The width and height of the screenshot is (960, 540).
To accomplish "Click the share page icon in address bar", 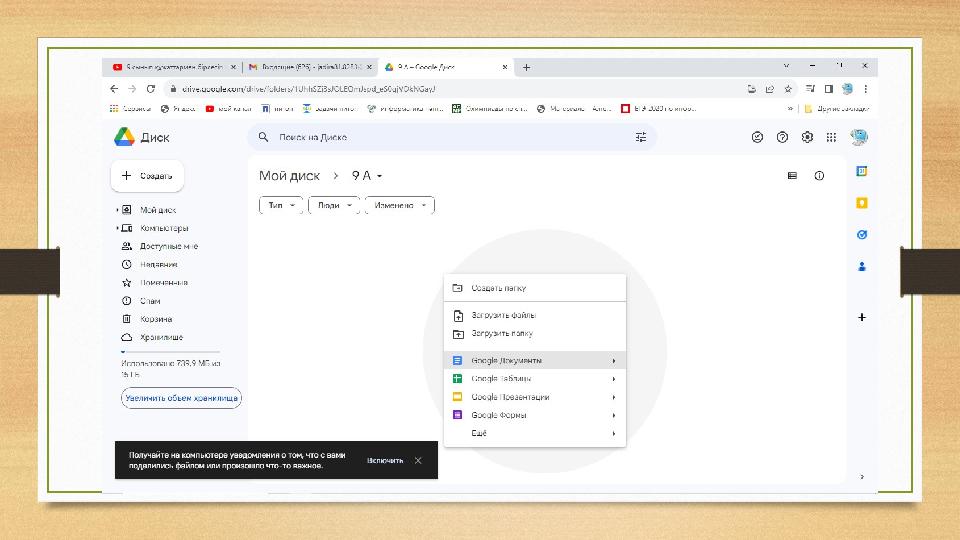I will [x=770, y=89].
